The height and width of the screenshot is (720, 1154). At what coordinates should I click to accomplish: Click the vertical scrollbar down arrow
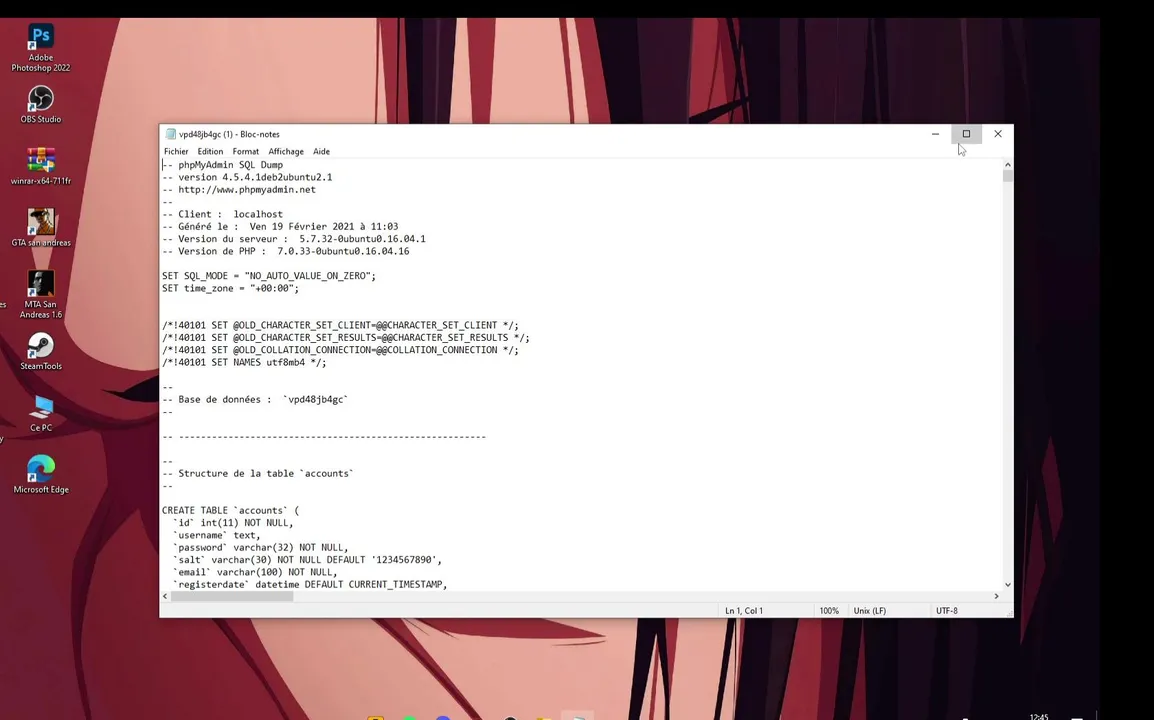[1008, 585]
